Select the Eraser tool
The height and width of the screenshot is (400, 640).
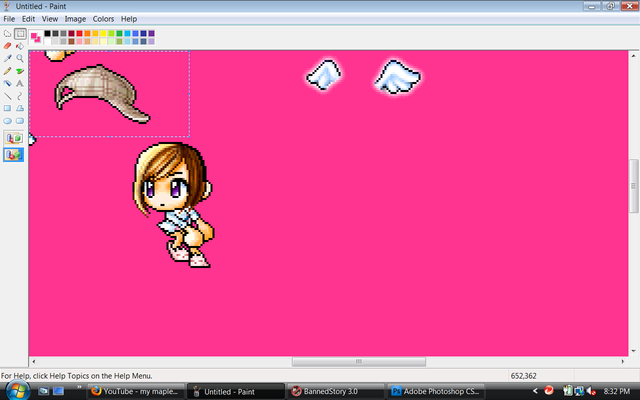(7, 46)
